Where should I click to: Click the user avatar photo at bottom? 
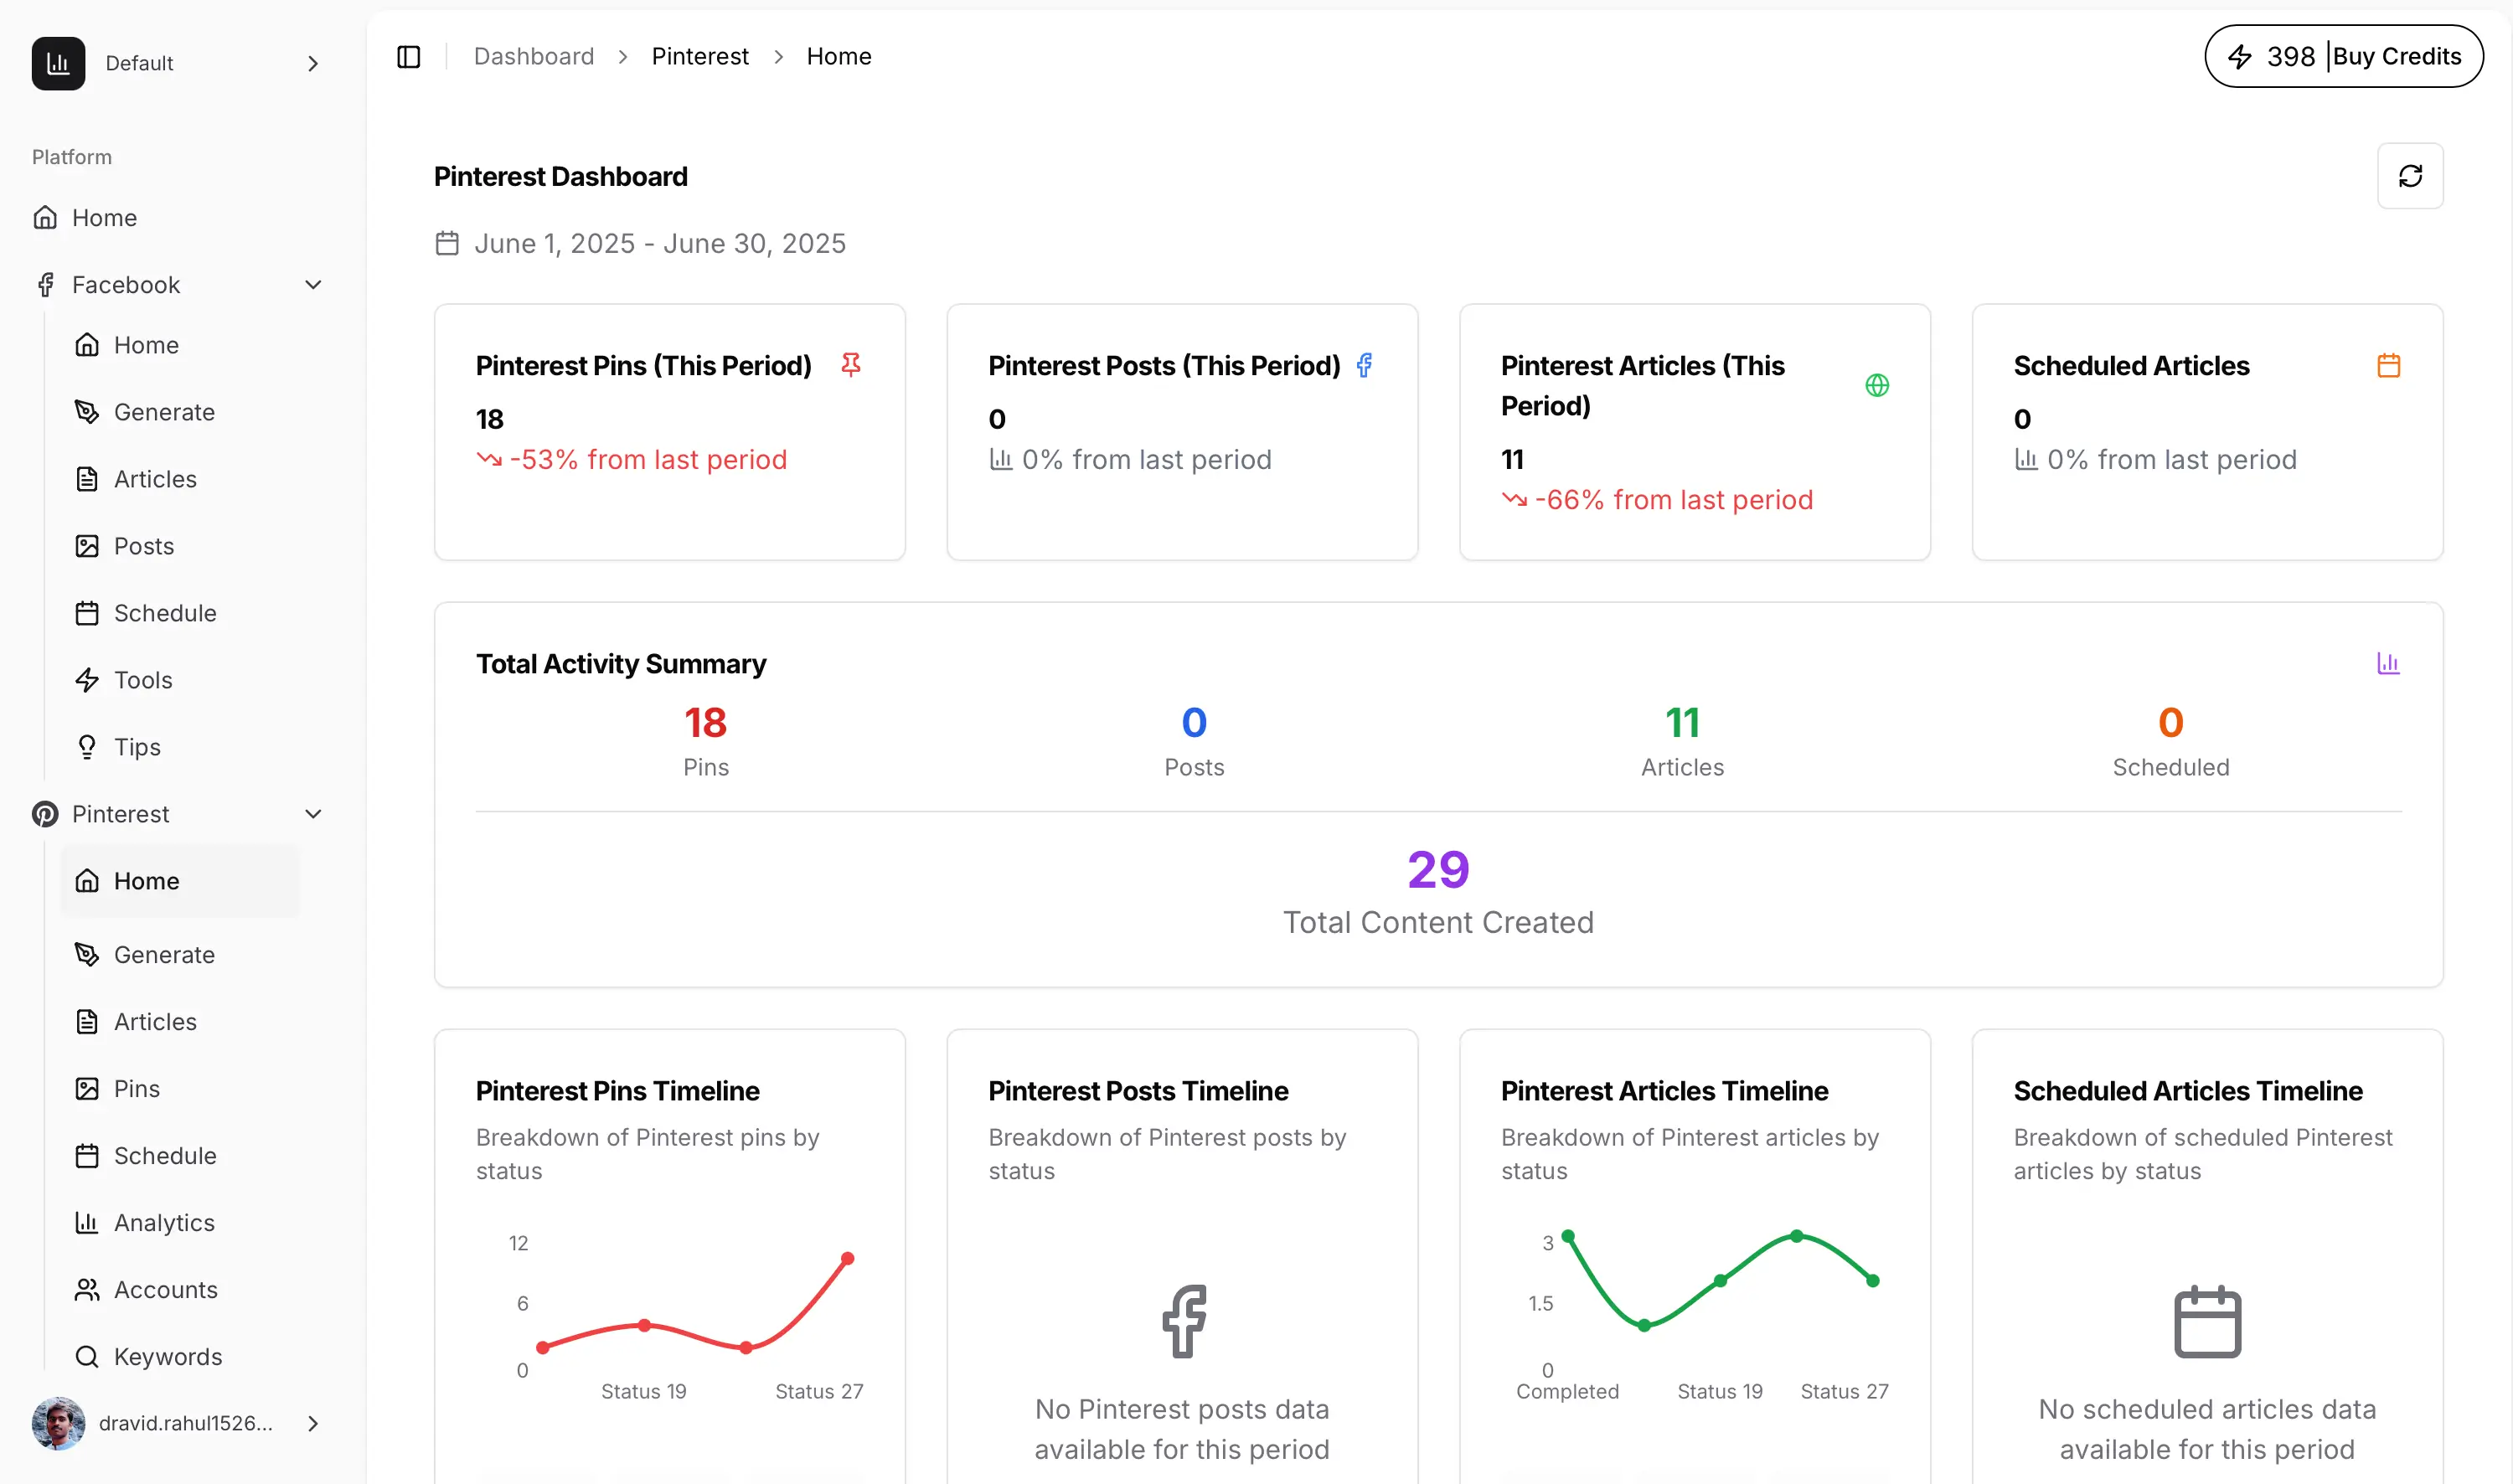[x=58, y=1423]
